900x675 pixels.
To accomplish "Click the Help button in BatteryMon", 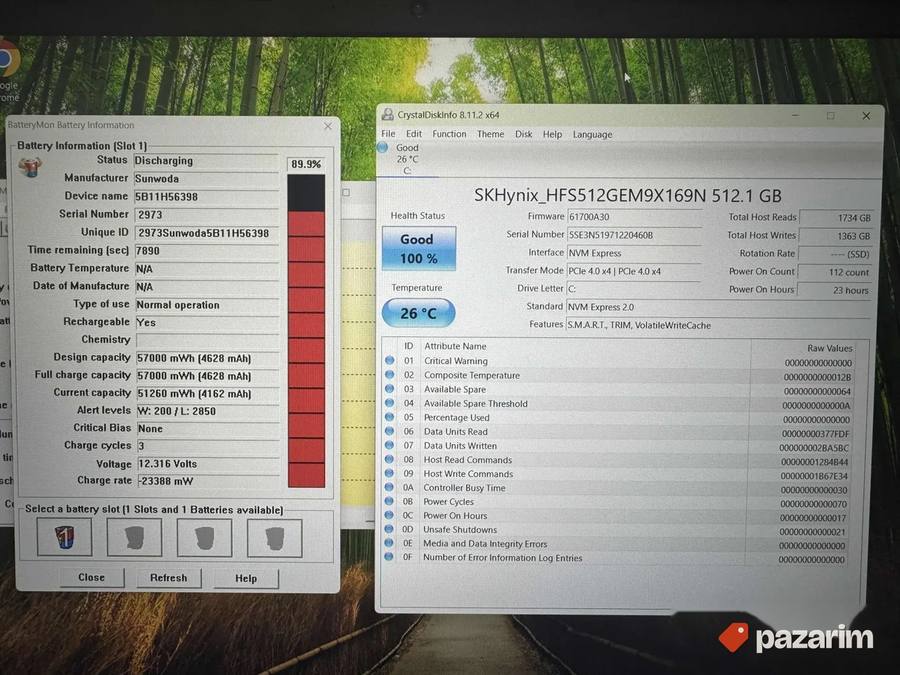I will point(246,579).
